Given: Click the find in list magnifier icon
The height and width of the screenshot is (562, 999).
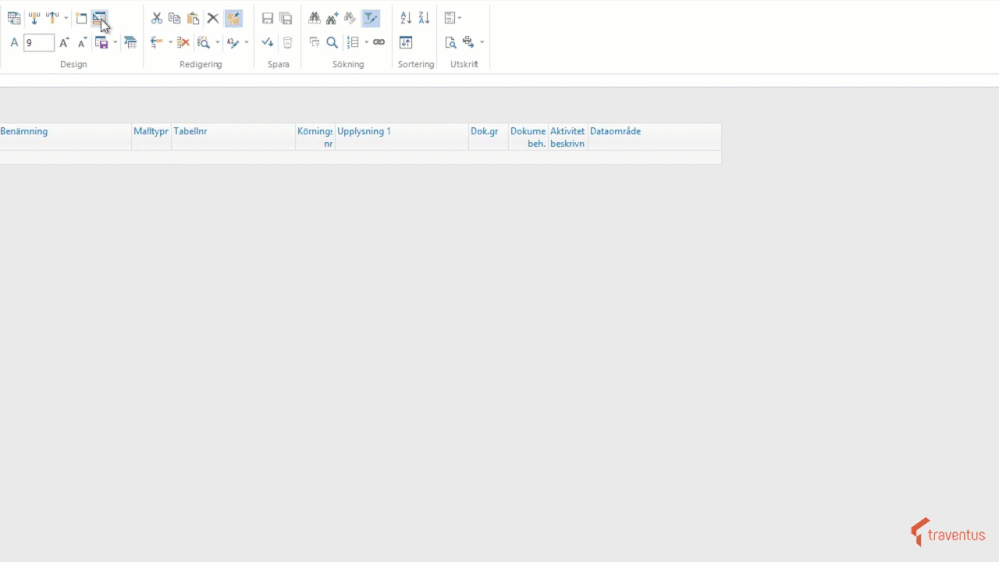Looking at the screenshot, I should pyautogui.click(x=203, y=43).
